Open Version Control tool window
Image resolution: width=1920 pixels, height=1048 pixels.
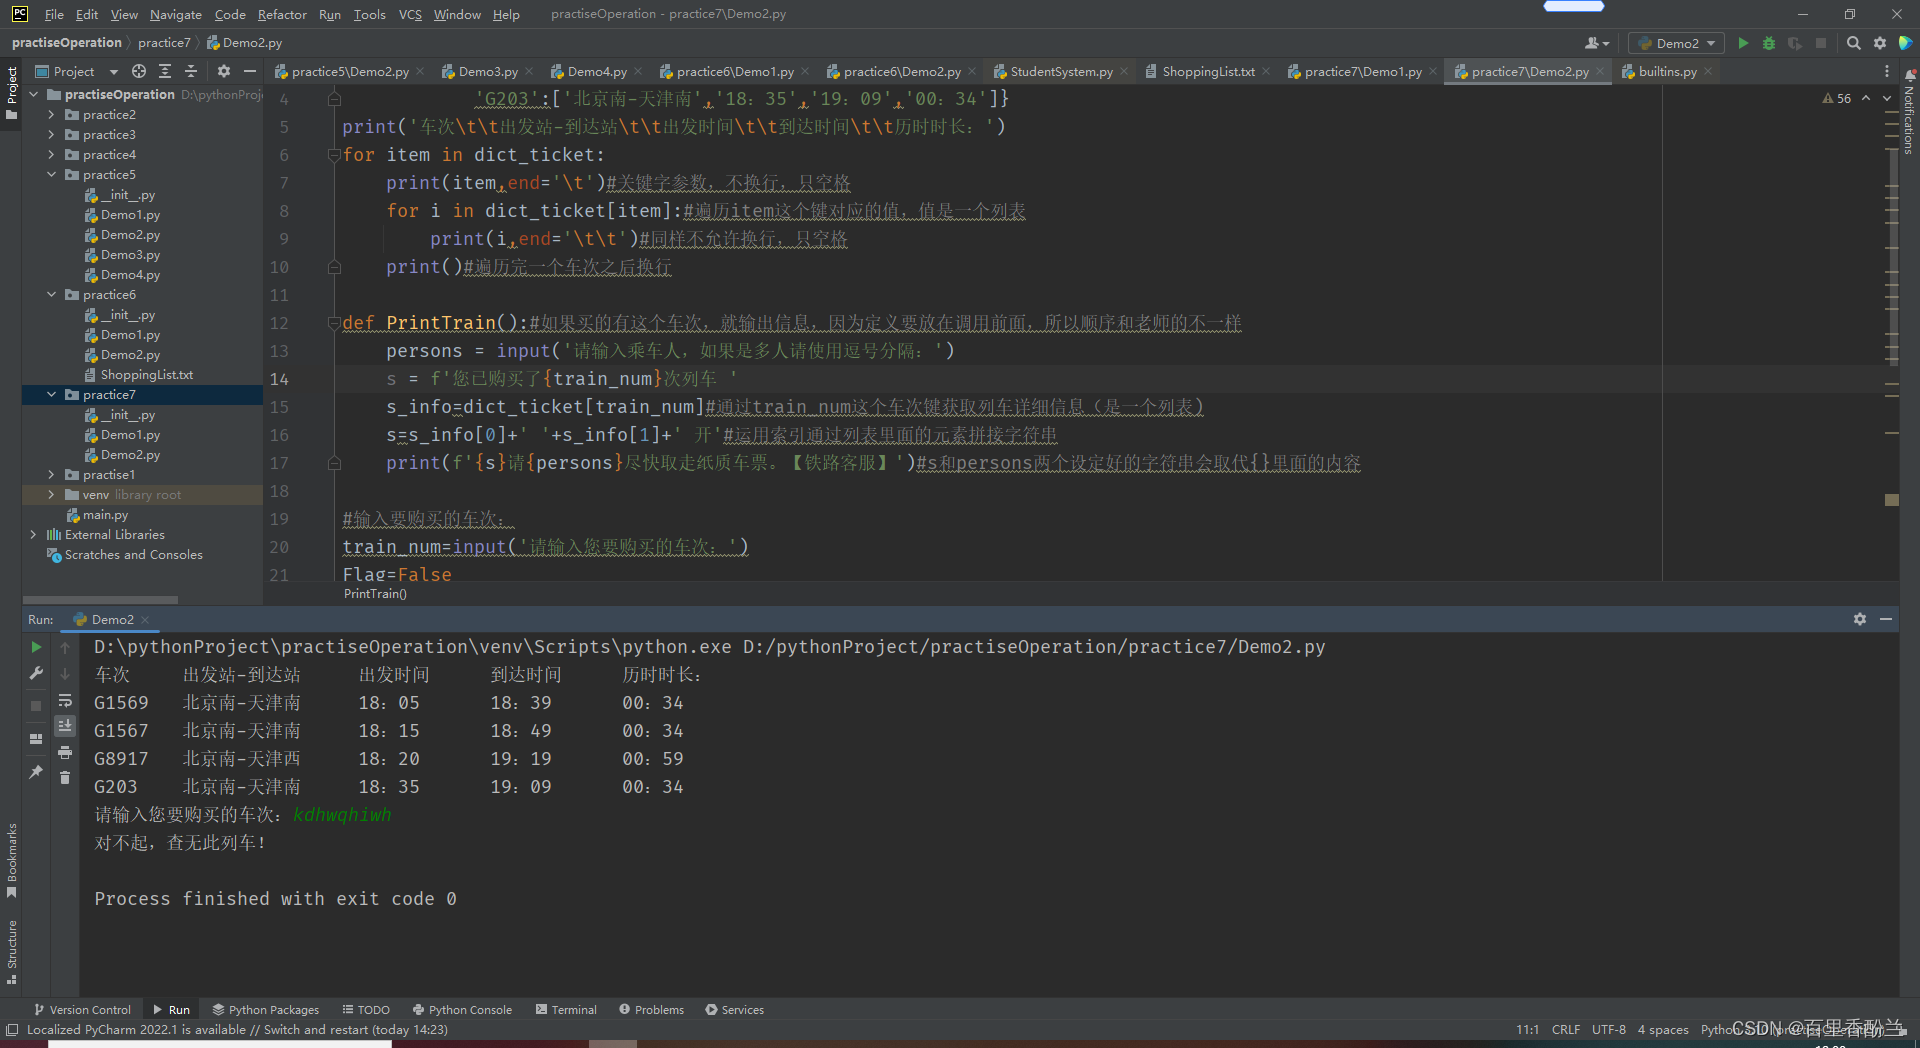pos(83,1010)
